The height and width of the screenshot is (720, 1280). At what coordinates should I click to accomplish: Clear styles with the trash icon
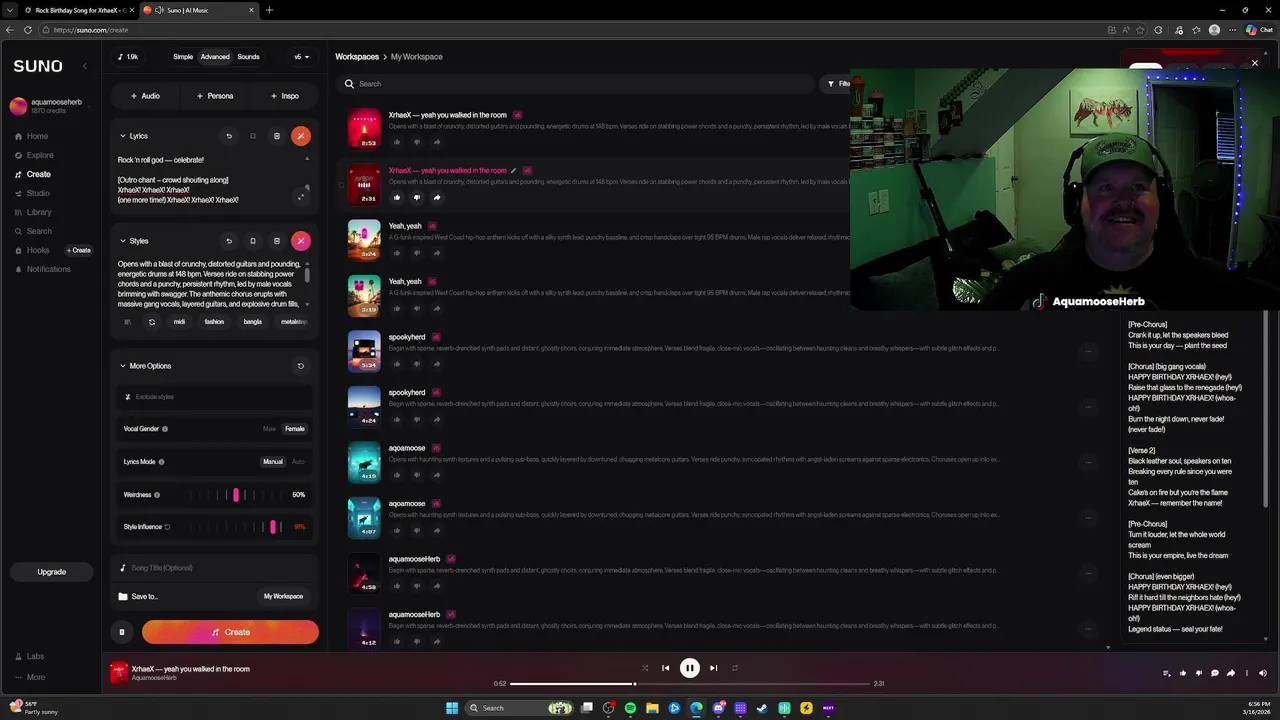coord(277,241)
